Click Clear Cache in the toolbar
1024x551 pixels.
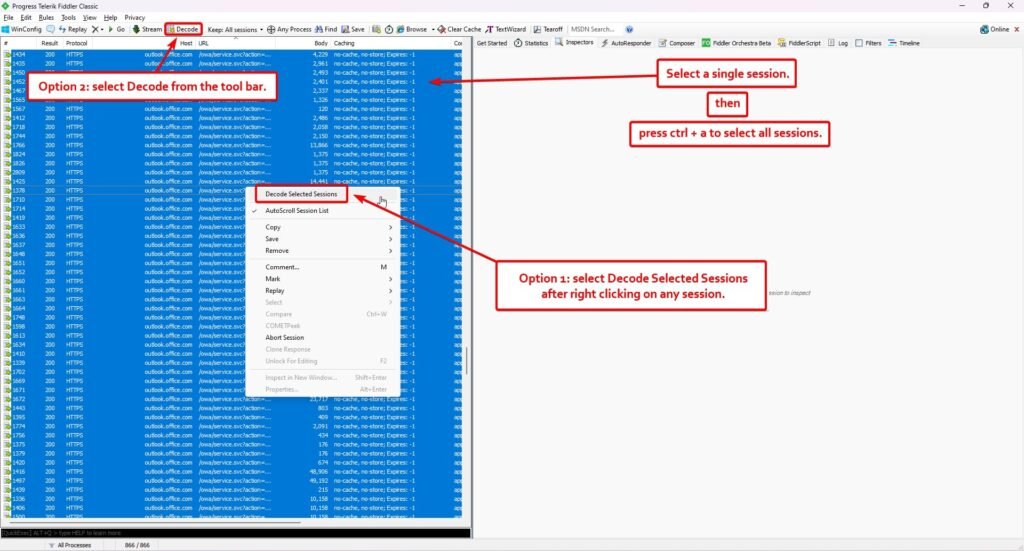(x=459, y=29)
